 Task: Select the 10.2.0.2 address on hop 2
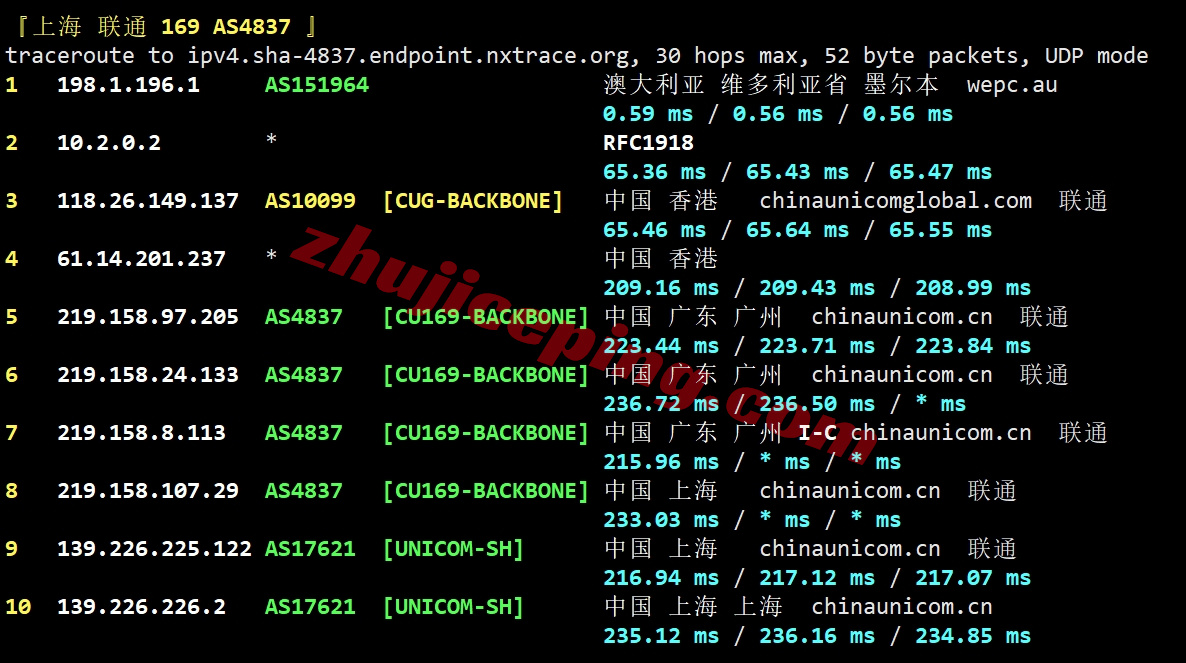108,143
